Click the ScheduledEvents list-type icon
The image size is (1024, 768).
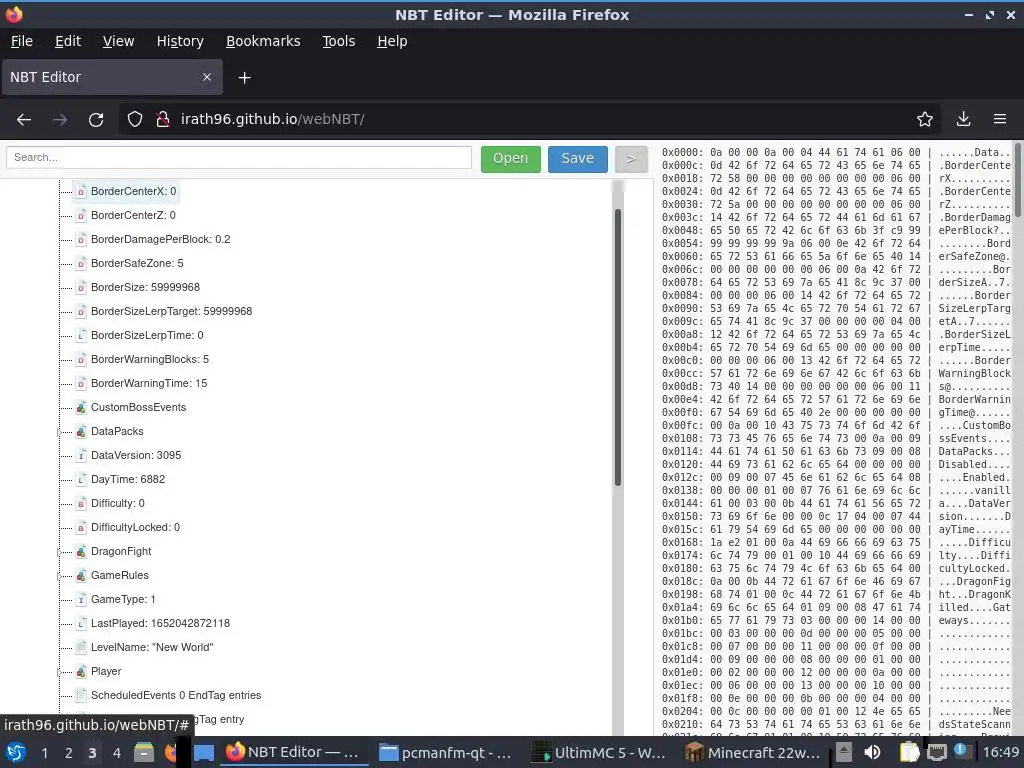(x=81, y=696)
